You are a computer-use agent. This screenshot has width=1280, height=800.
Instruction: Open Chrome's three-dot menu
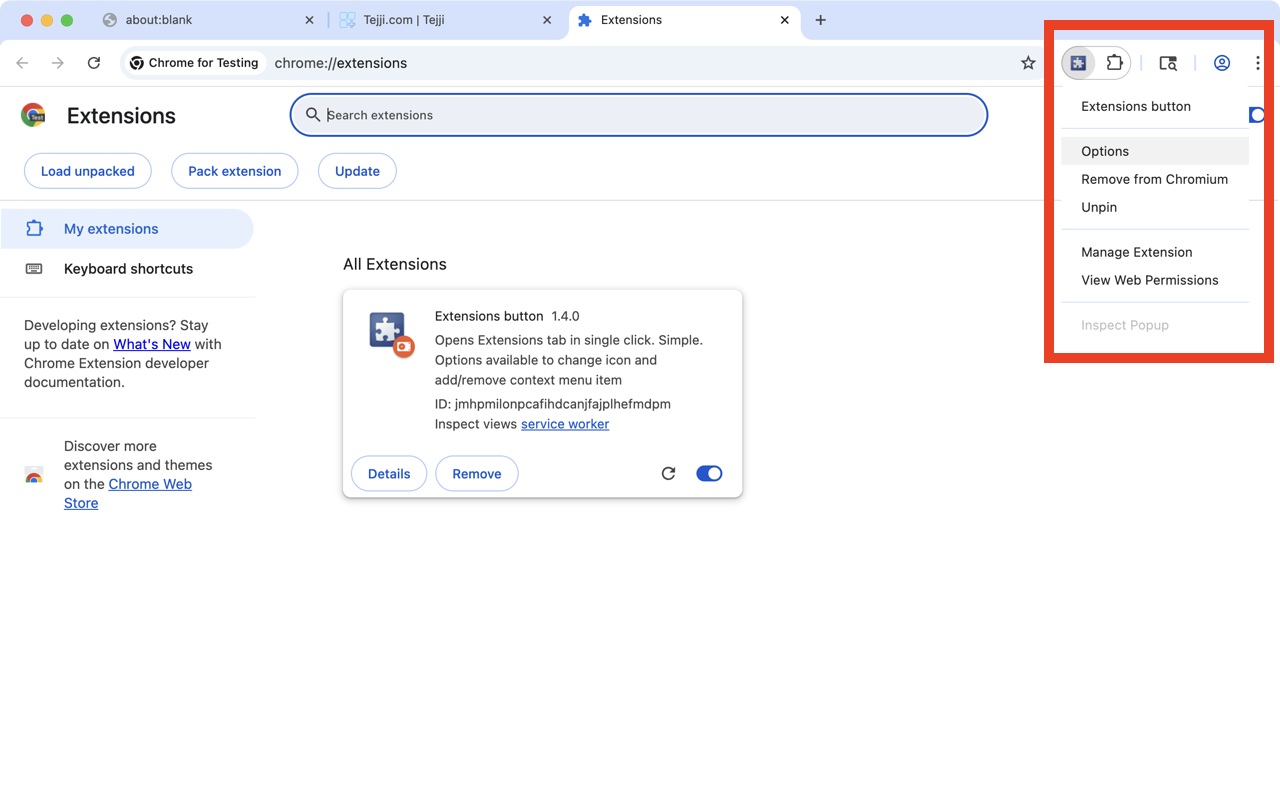(x=1257, y=62)
